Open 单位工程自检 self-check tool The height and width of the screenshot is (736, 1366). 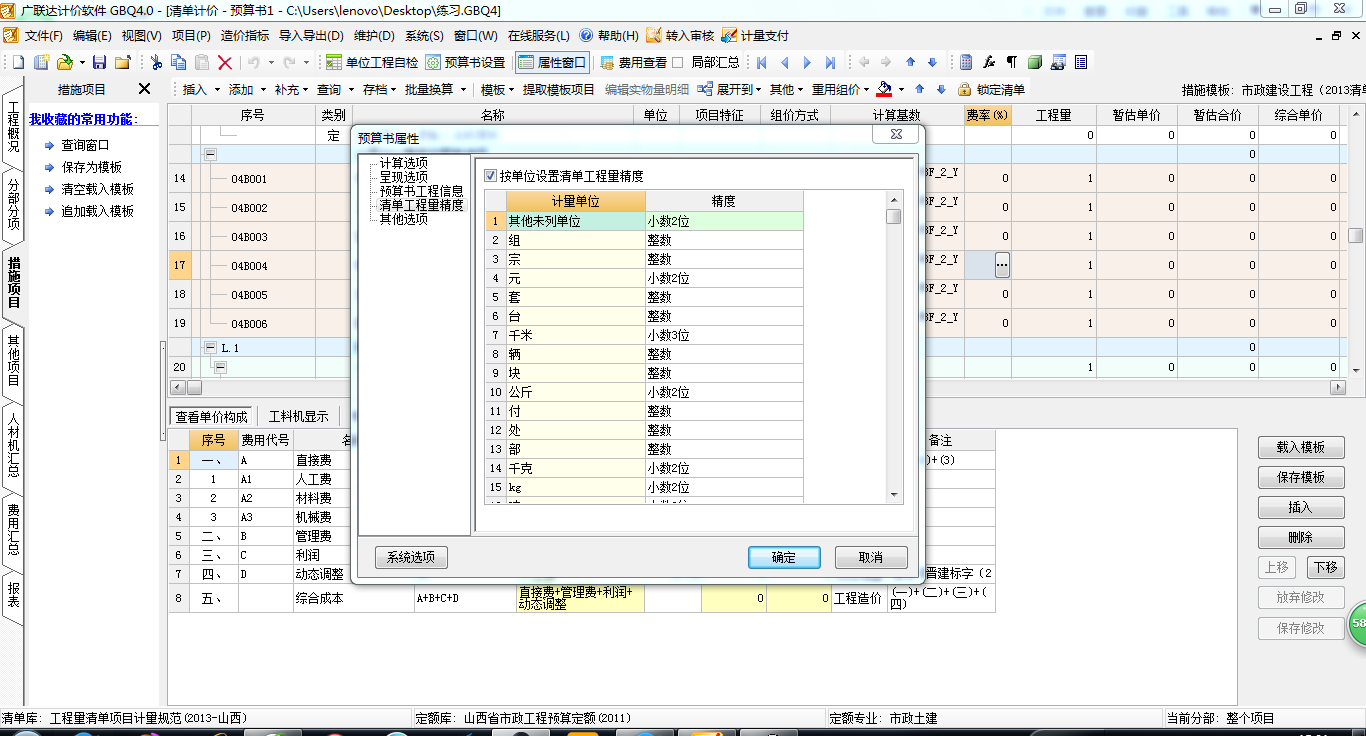(372, 62)
